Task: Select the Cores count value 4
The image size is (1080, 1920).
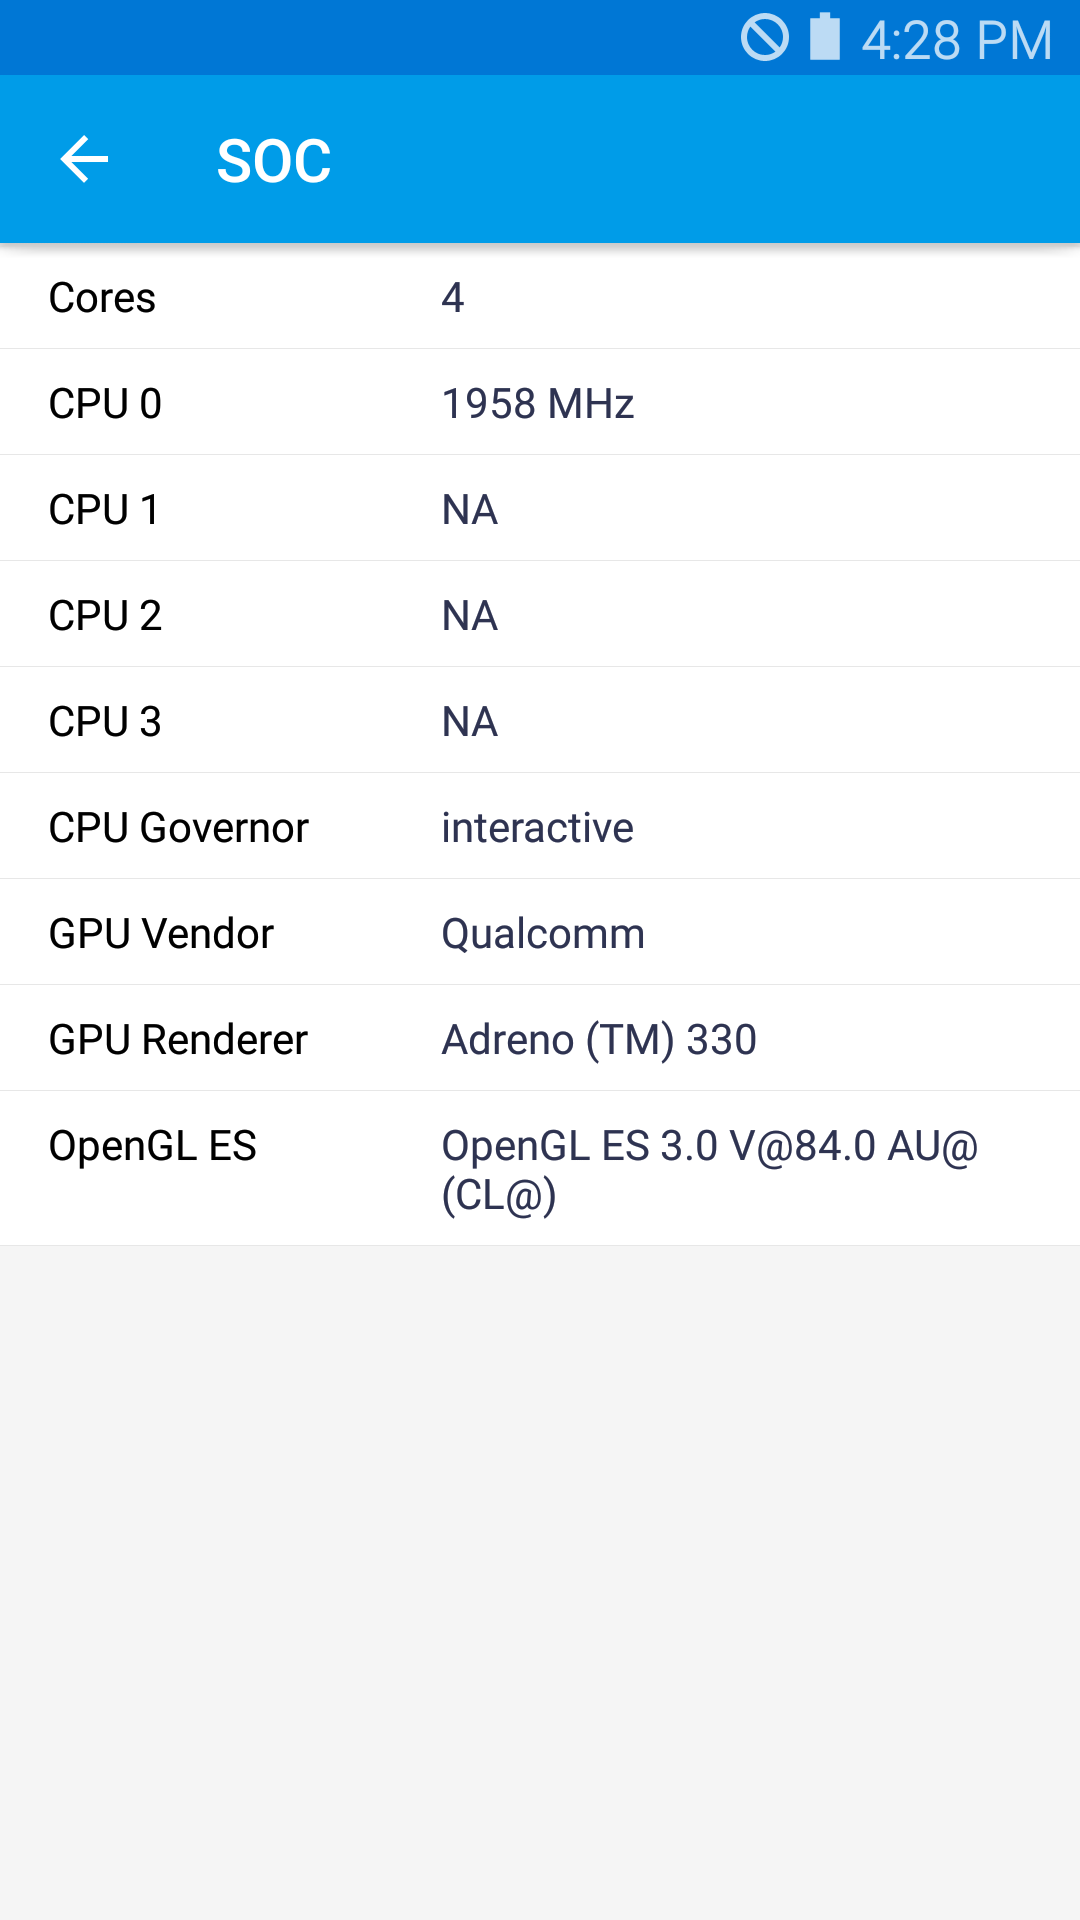Action: pos(451,297)
